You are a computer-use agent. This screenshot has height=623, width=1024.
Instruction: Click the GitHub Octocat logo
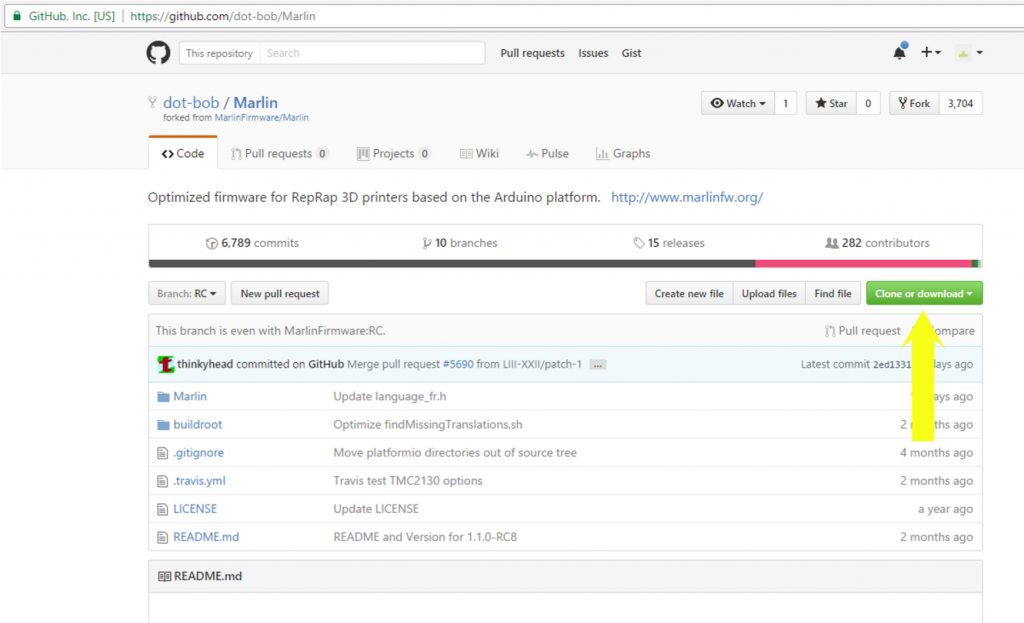(158, 53)
